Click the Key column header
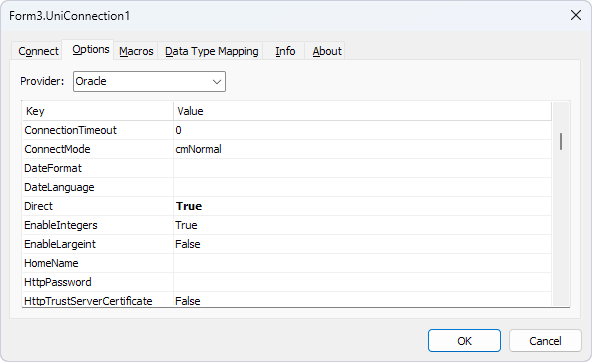Image resolution: width=592 pixels, height=362 pixels. pos(98,111)
